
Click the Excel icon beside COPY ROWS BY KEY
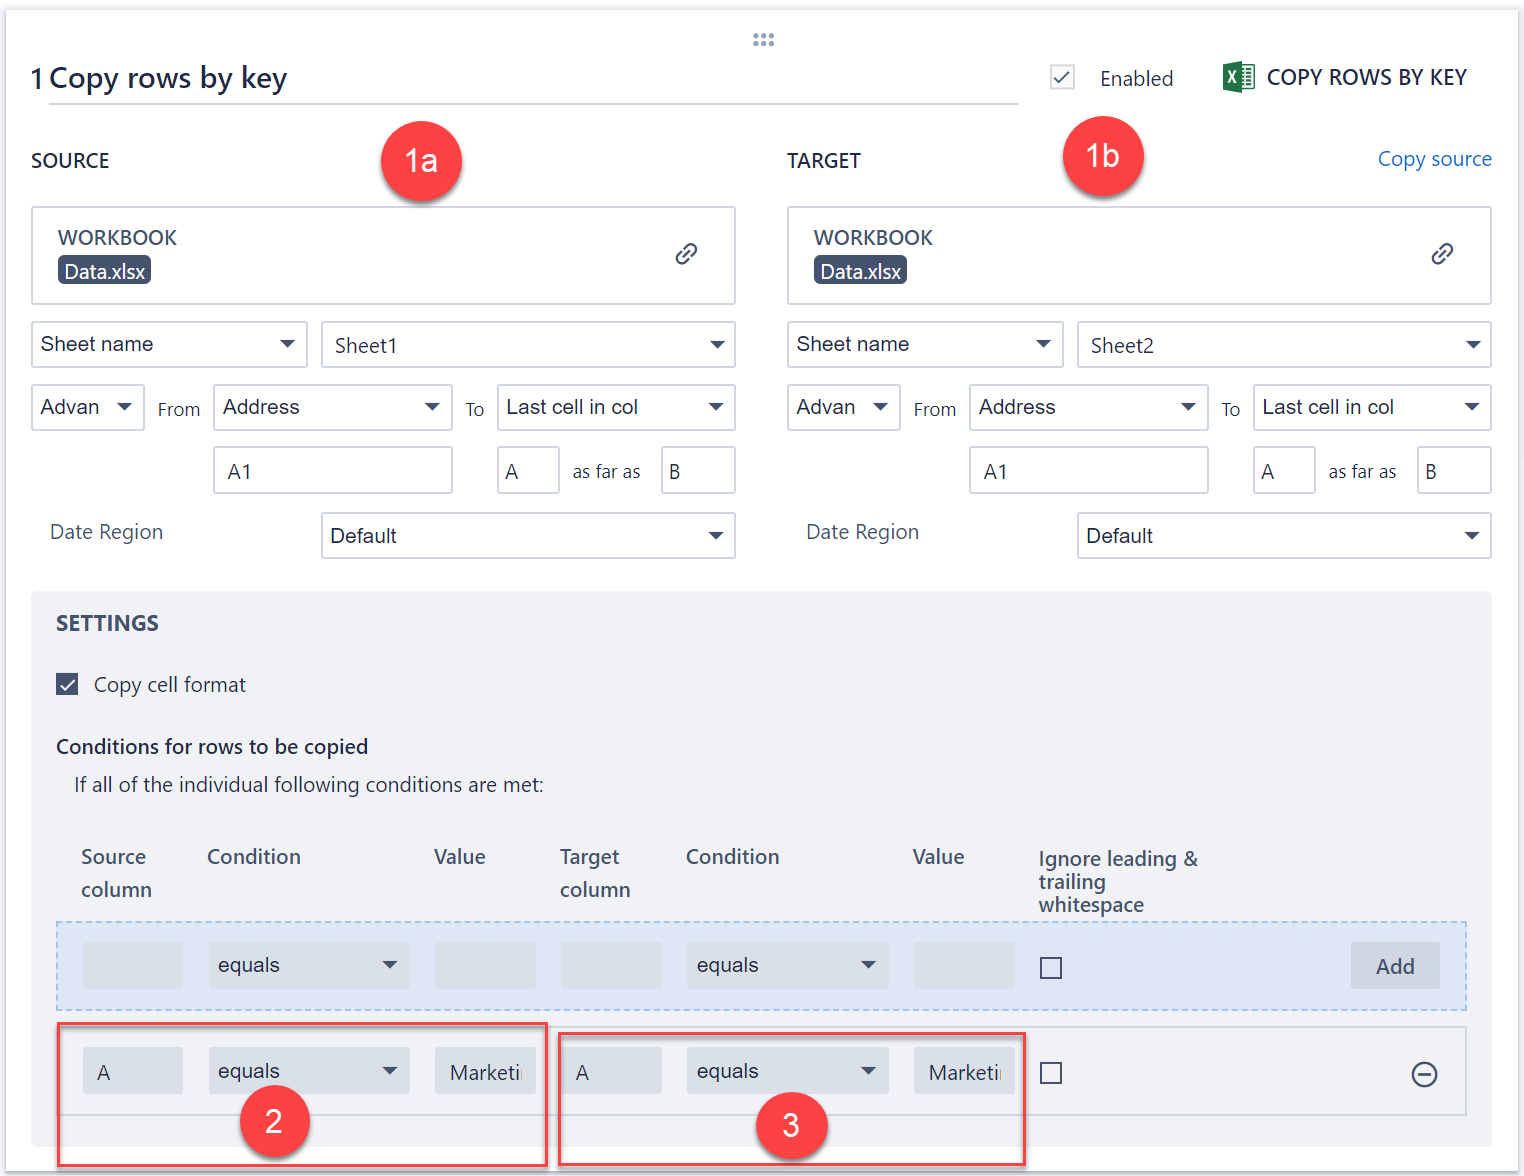coord(1238,77)
